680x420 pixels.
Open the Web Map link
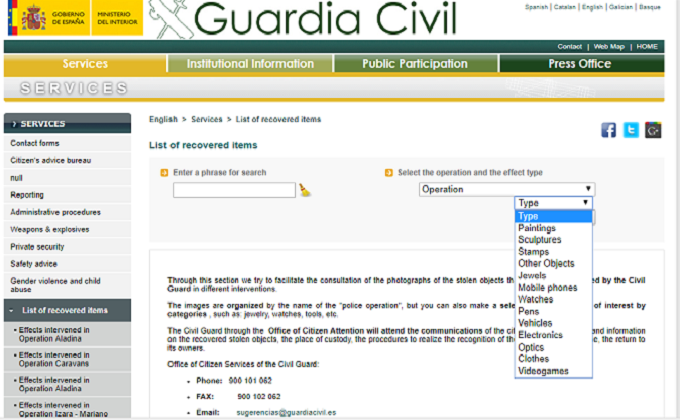[609, 46]
